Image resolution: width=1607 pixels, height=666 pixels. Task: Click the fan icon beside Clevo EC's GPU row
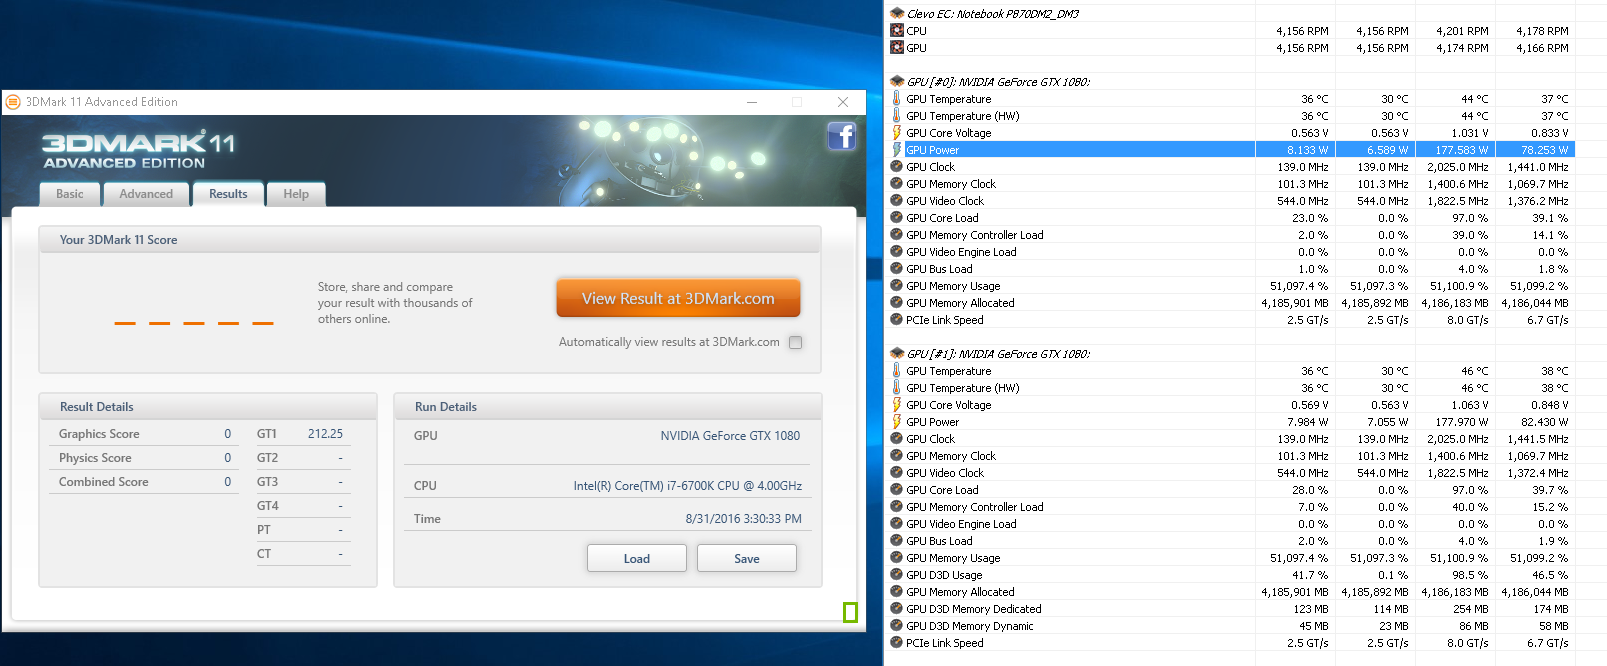point(897,48)
